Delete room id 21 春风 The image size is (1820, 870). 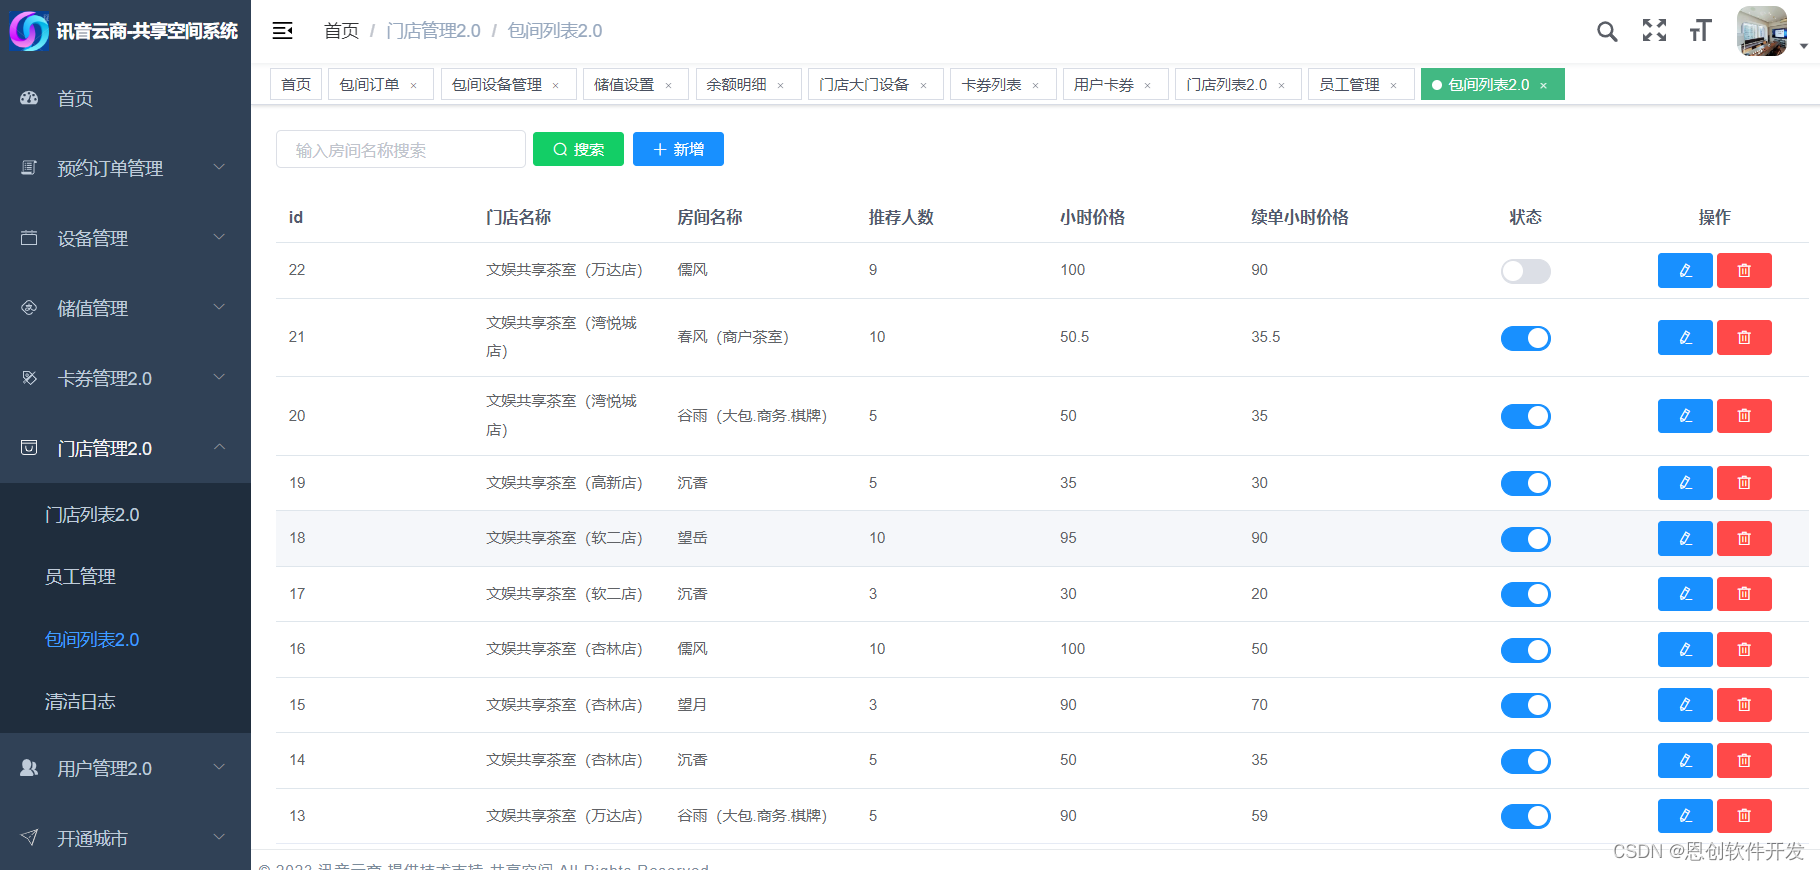pyautogui.click(x=1744, y=338)
